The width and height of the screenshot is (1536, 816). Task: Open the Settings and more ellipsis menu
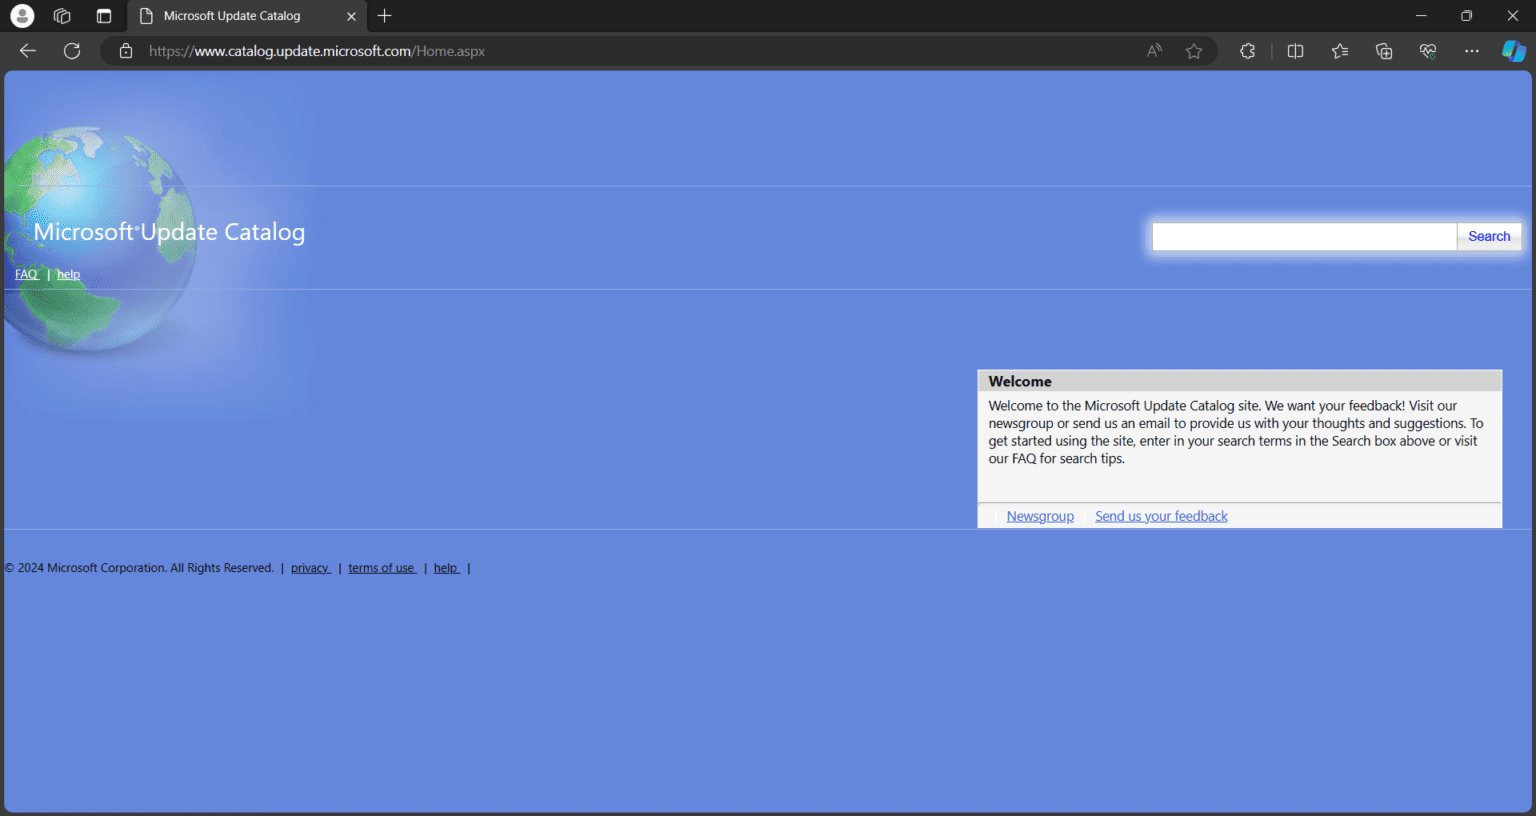(1472, 51)
